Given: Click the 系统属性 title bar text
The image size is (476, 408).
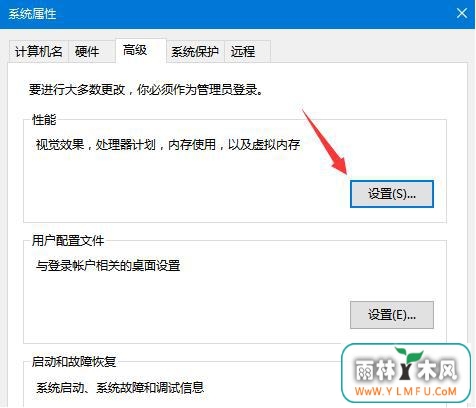Looking at the screenshot, I should [32, 14].
